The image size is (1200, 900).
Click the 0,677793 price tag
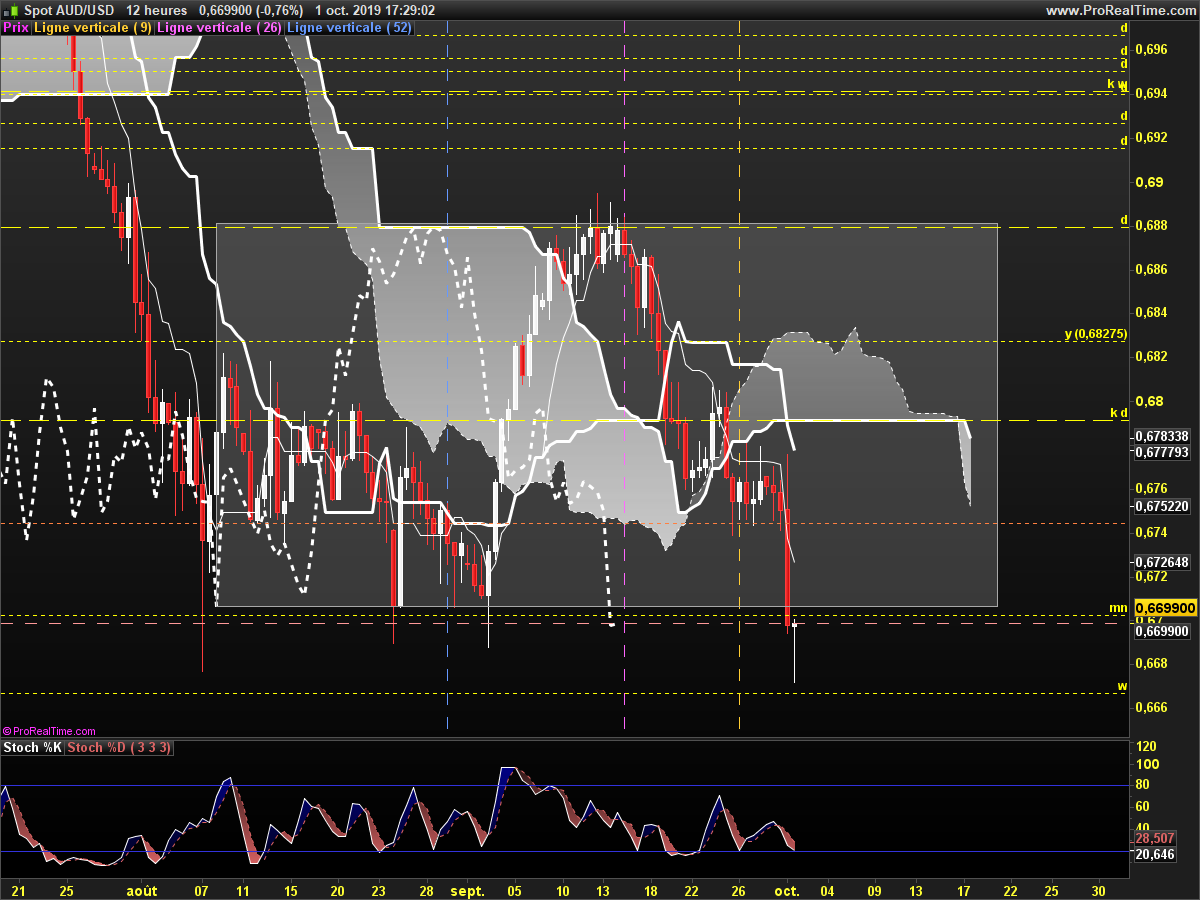pyautogui.click(x=1162, y=452)
